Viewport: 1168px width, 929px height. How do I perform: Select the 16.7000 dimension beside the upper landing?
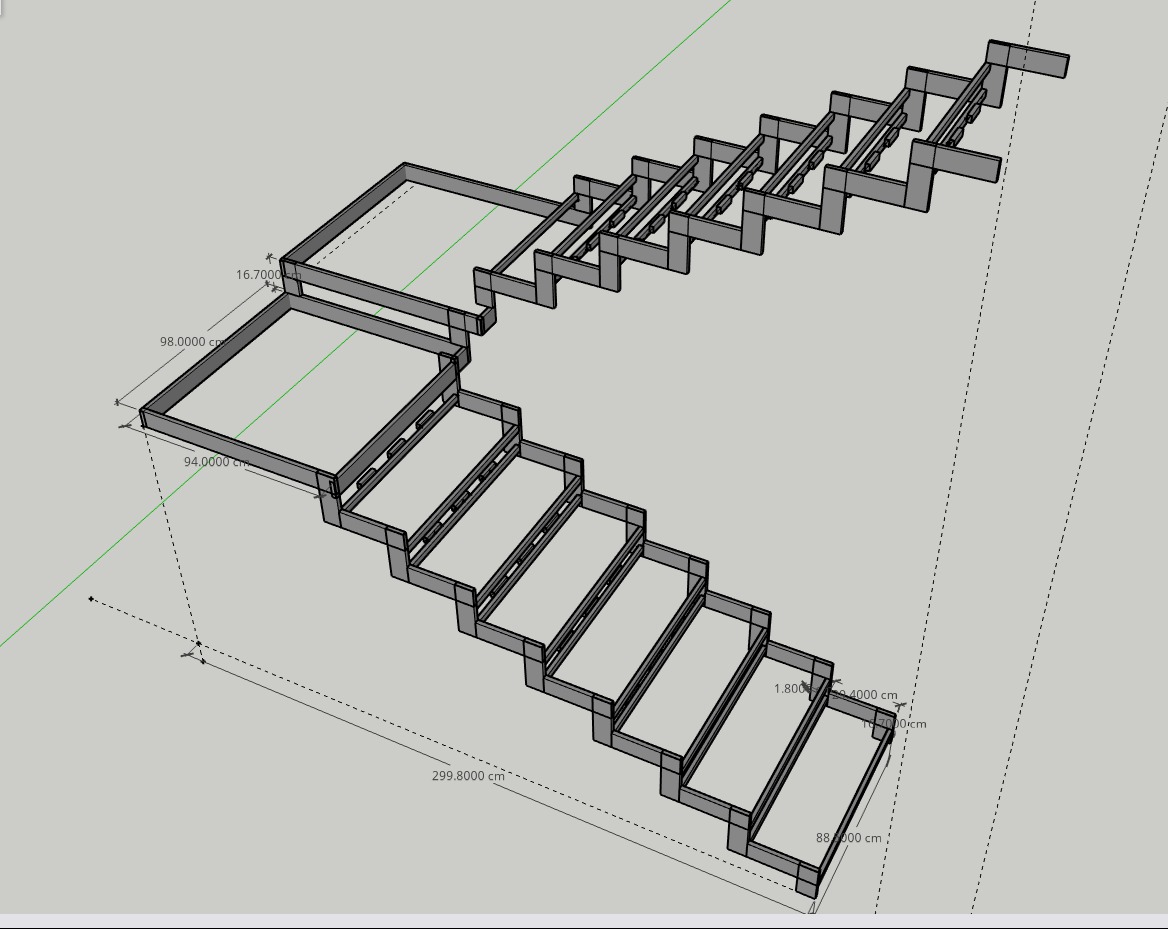(x=260, y=275)
